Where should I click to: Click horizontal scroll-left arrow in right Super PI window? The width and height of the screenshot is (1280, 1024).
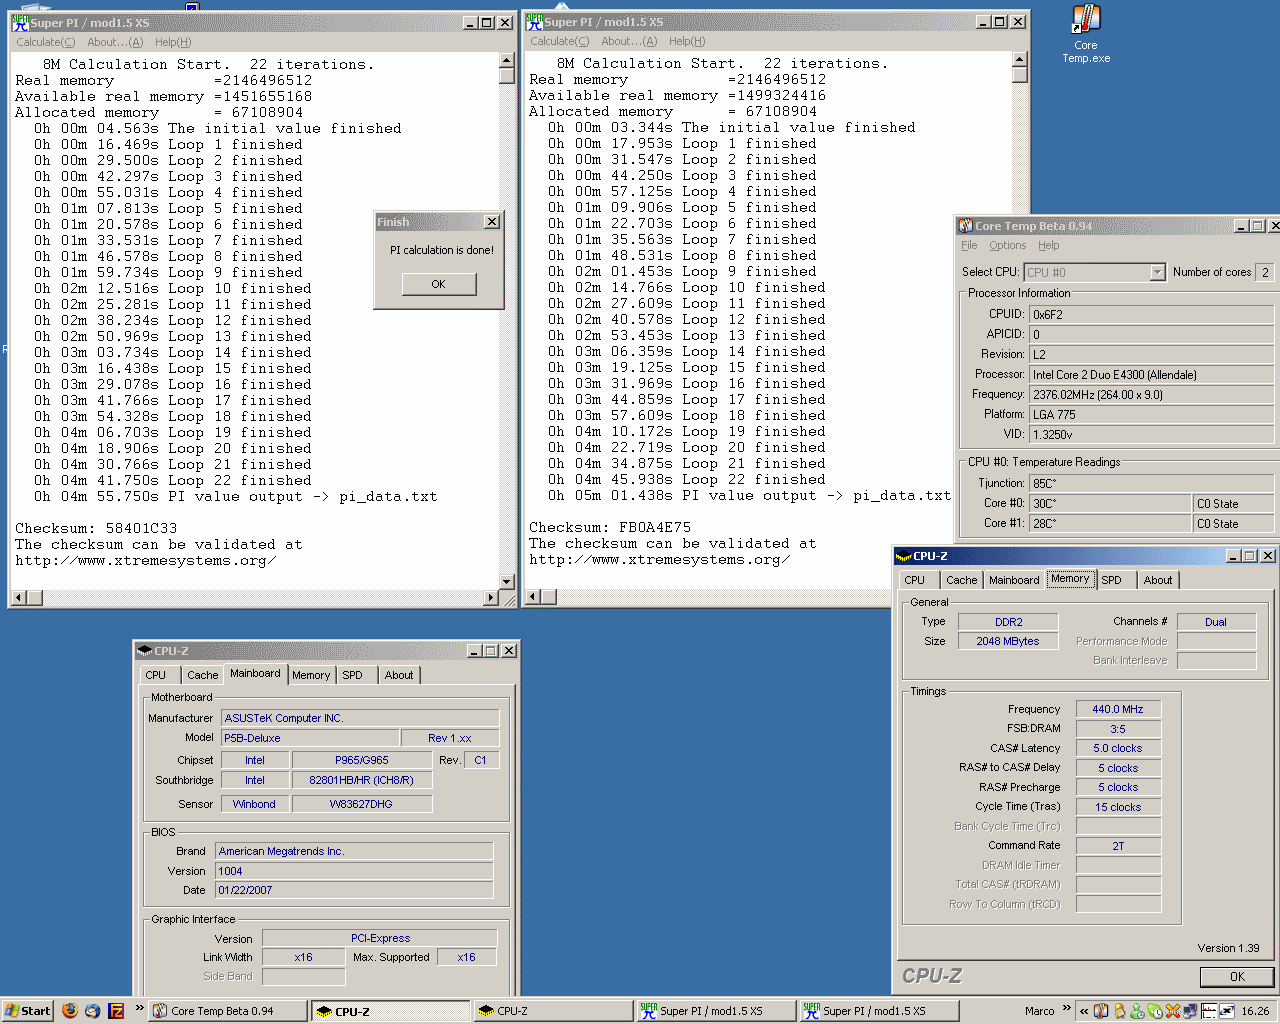pos(533,597)
